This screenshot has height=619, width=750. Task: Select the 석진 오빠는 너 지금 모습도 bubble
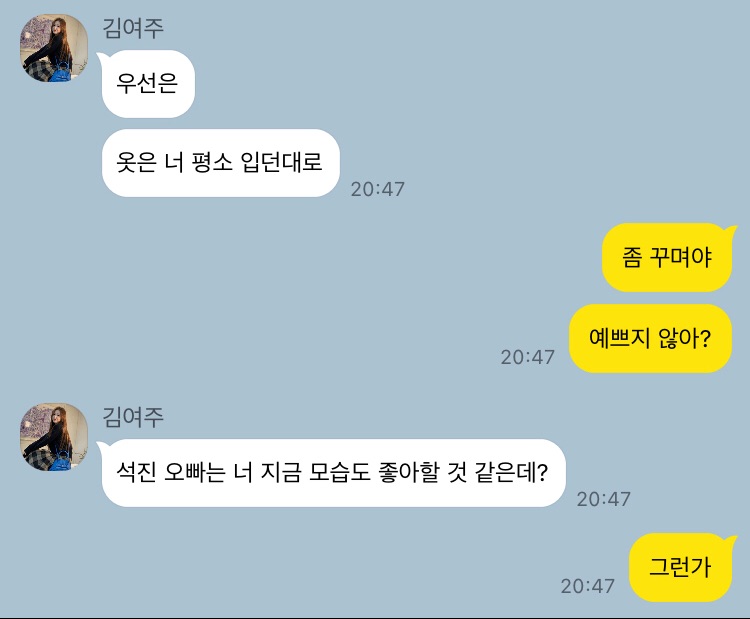click(x=333, y=473)
